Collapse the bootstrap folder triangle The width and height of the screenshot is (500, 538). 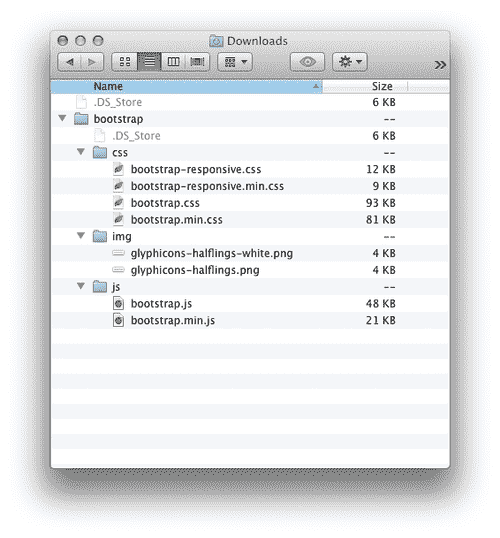pyautogui.click(x=62, y=118)
